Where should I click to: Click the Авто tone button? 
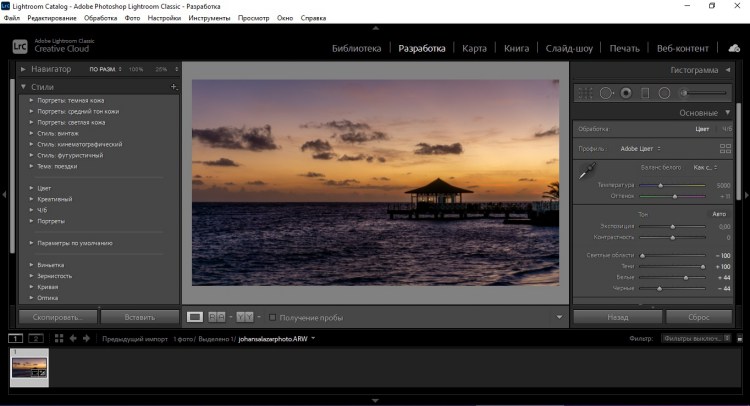[x=719, y=214]
